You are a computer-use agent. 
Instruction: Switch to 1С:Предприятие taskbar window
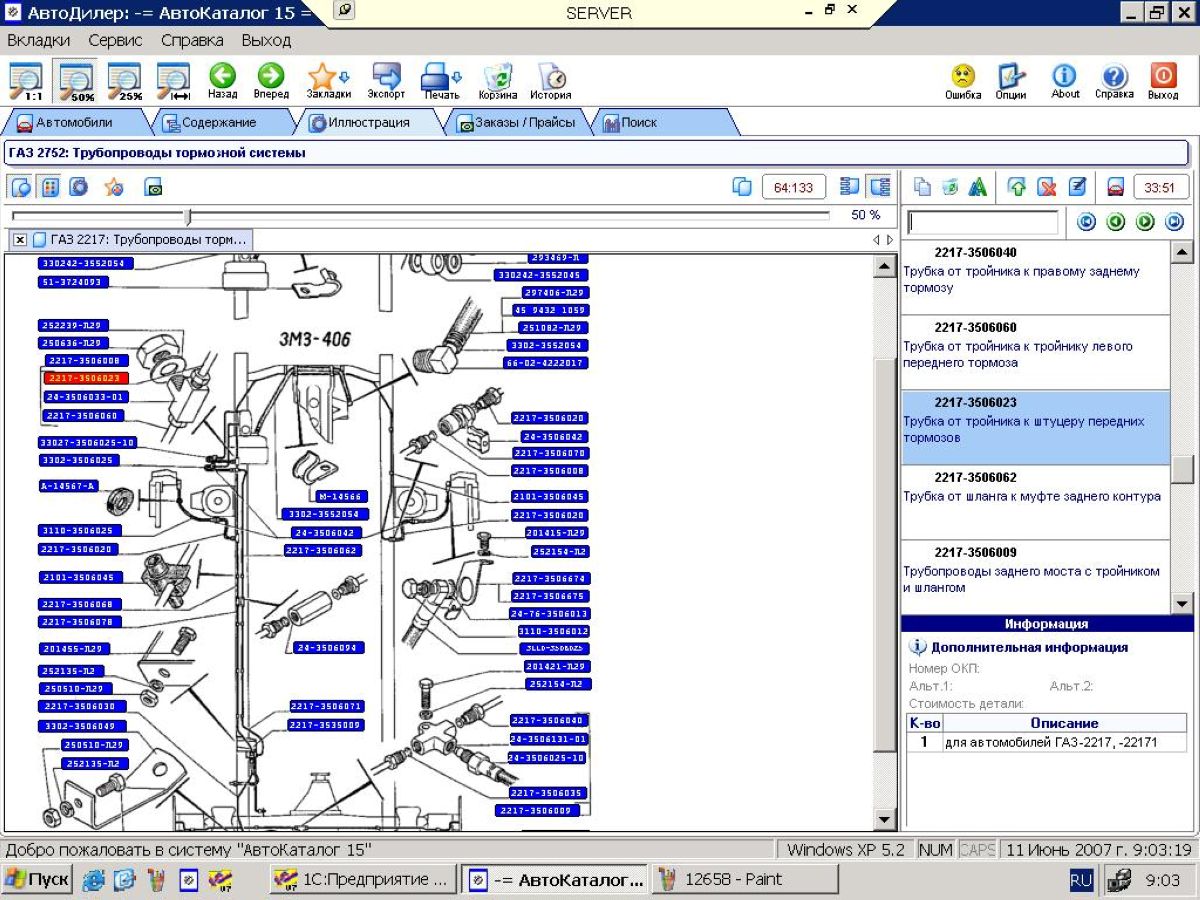click(x=364, y=880)
